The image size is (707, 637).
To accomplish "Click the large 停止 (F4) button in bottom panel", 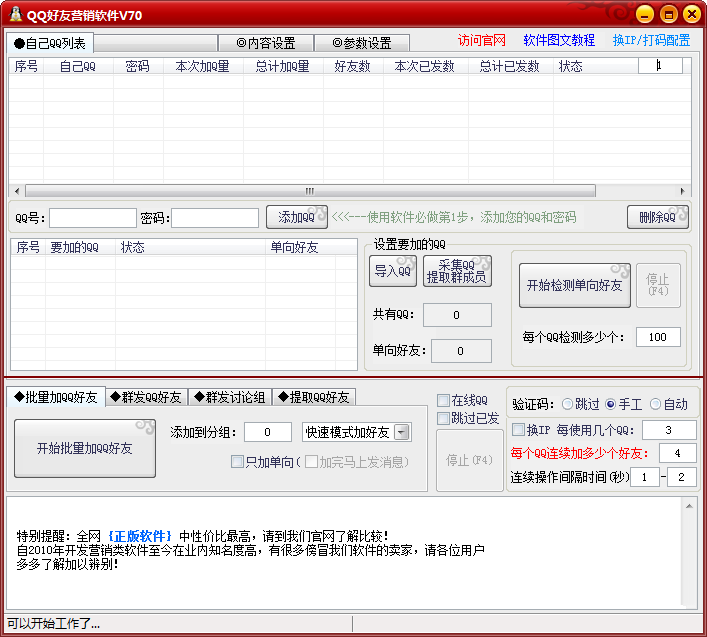I will (x=469, y=460).
